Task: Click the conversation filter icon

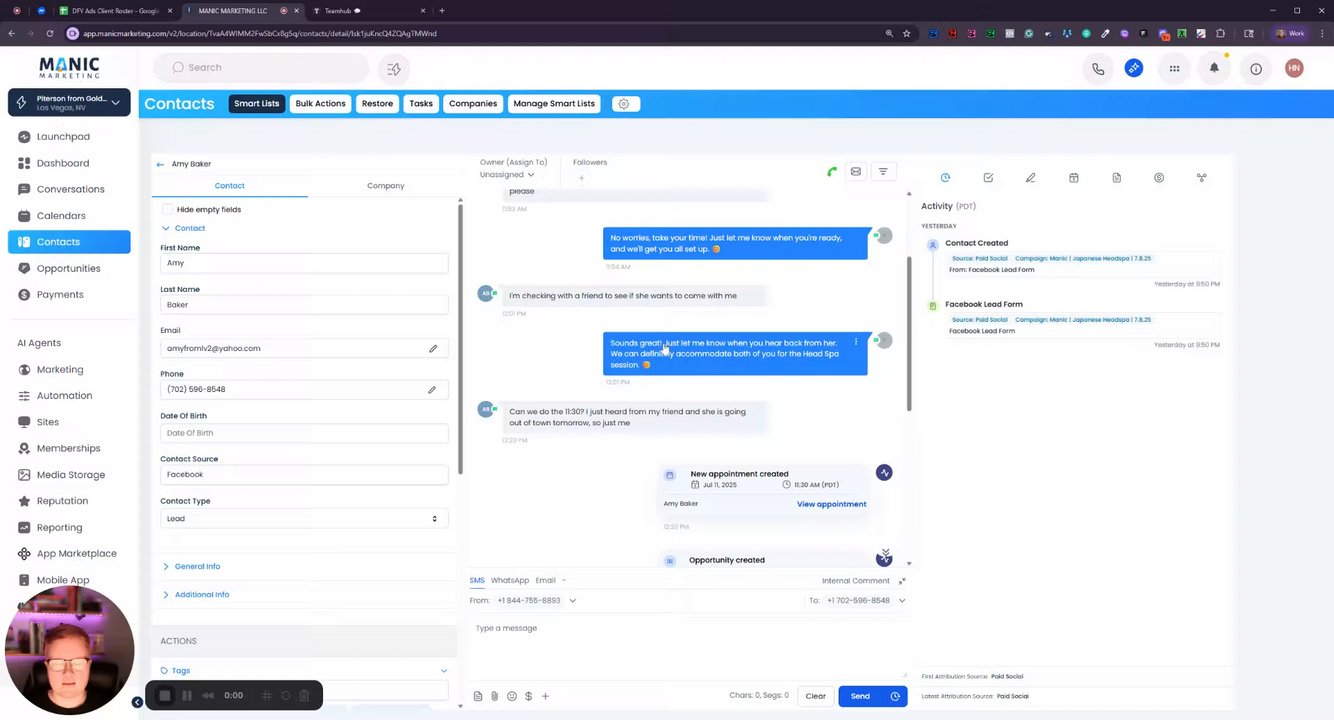Action: point(883,172)
